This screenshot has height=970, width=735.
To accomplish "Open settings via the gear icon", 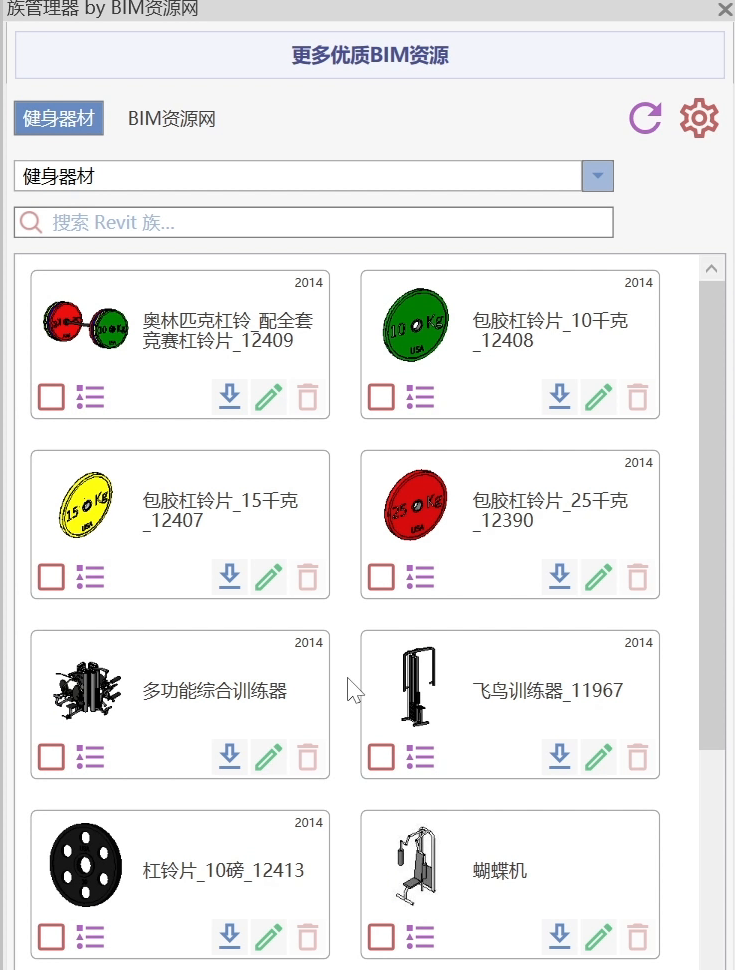I will point(699,118).
